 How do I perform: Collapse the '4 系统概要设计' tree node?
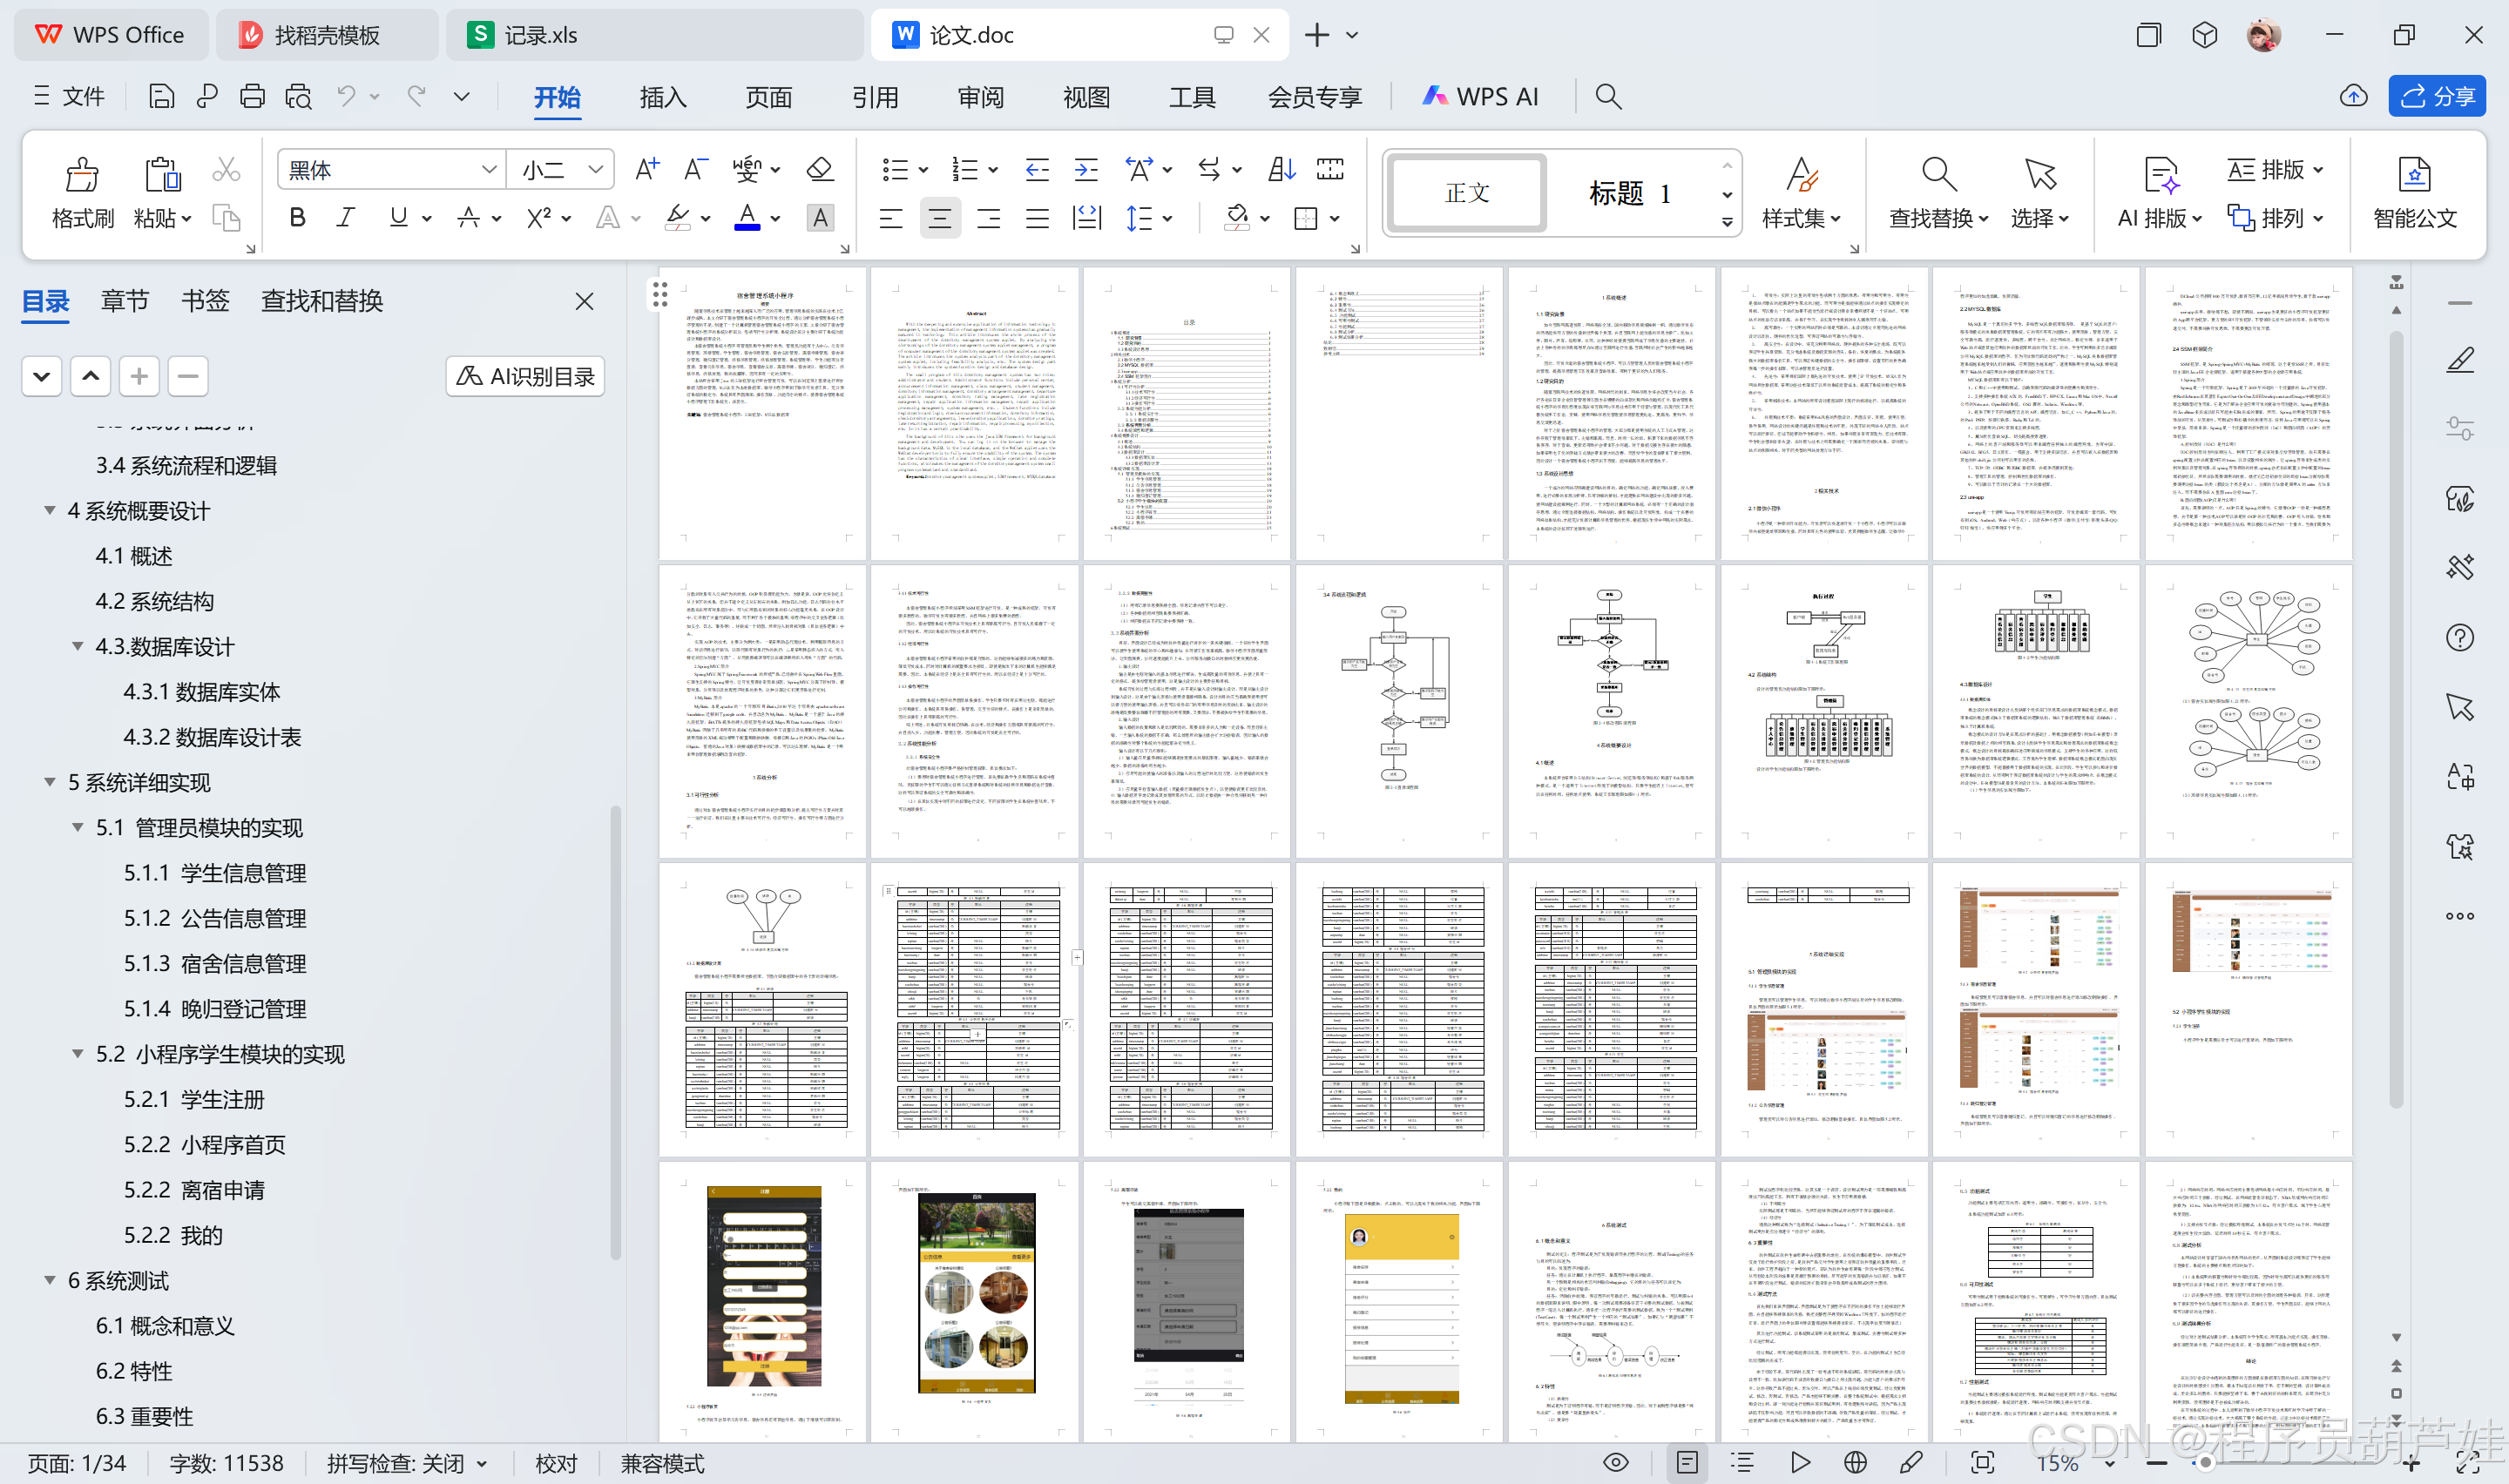click(49, 510)
